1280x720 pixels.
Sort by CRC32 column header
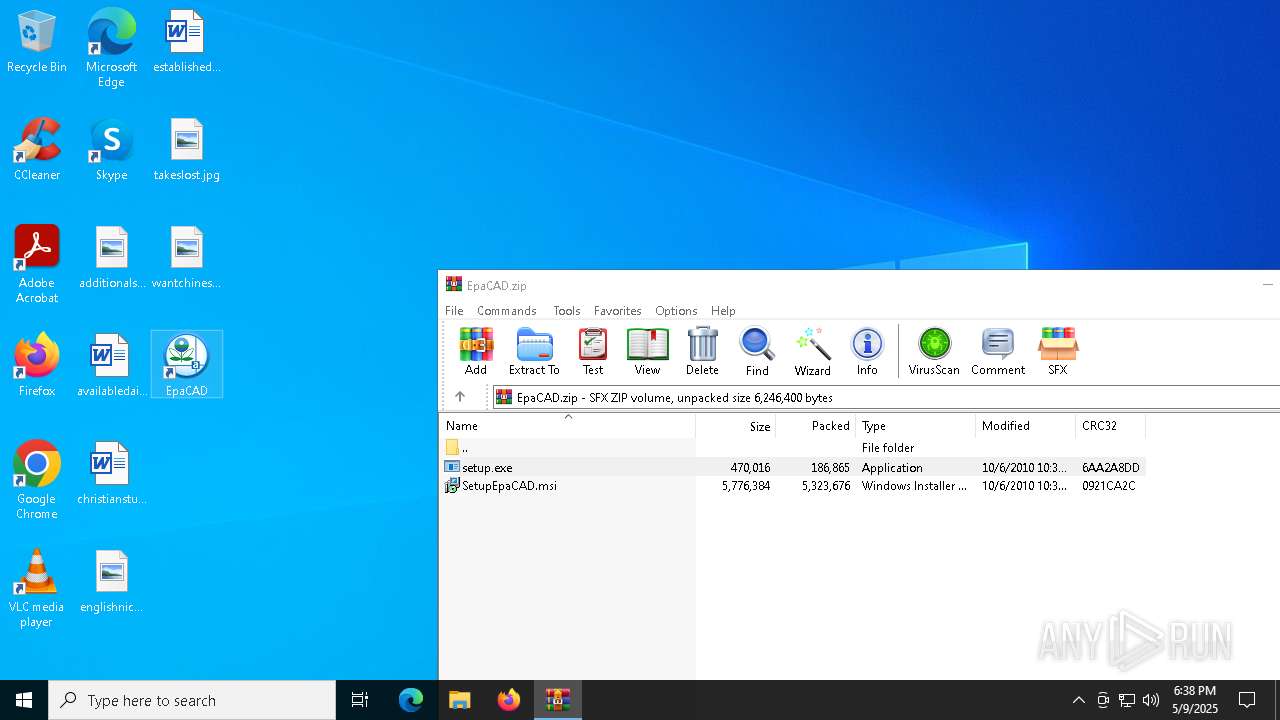[1111, 426]
